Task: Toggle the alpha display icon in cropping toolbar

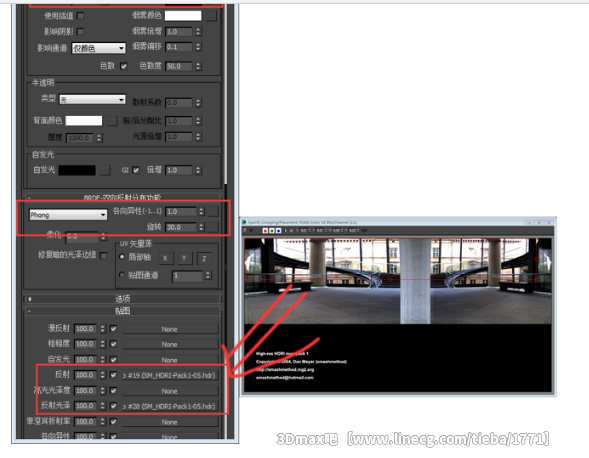Action: [285, 231]
